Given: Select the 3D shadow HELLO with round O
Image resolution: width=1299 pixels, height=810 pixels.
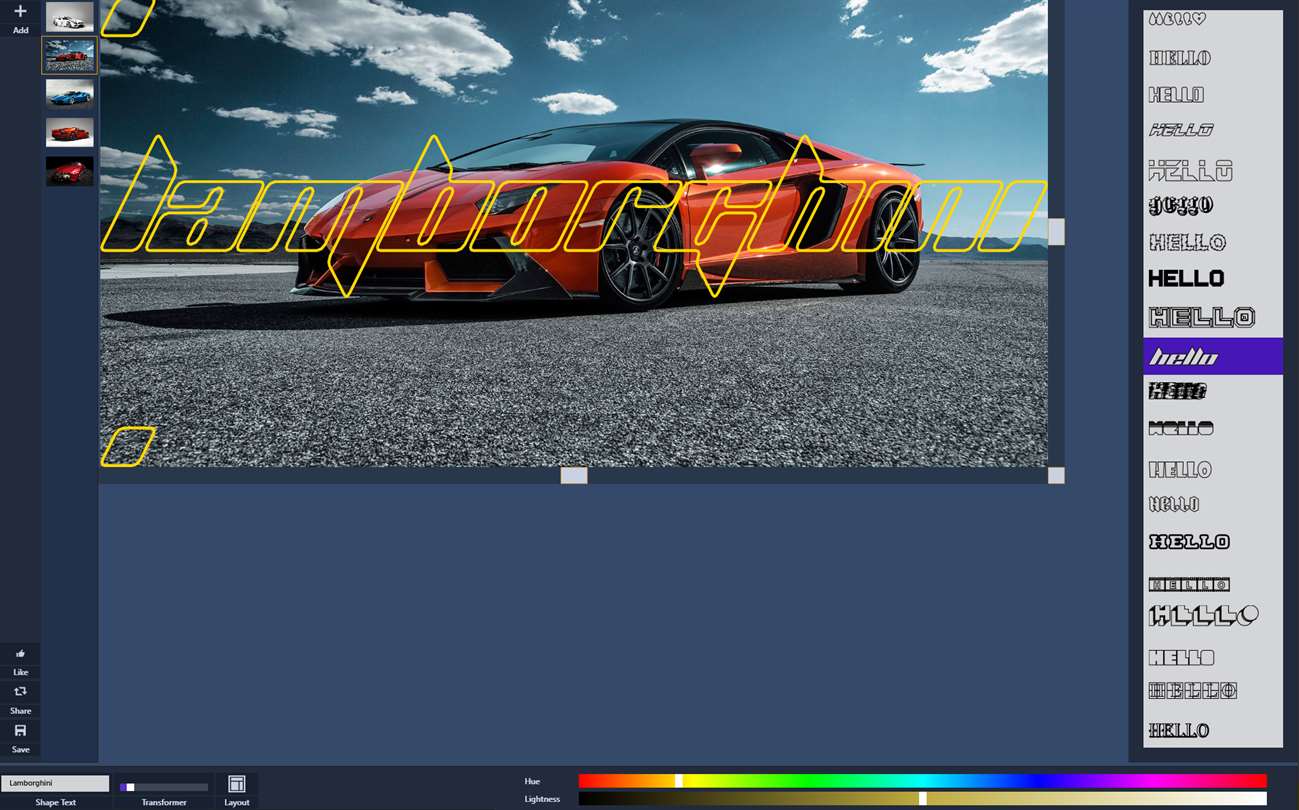Looking at the screenshot, I should [1203, 616].
